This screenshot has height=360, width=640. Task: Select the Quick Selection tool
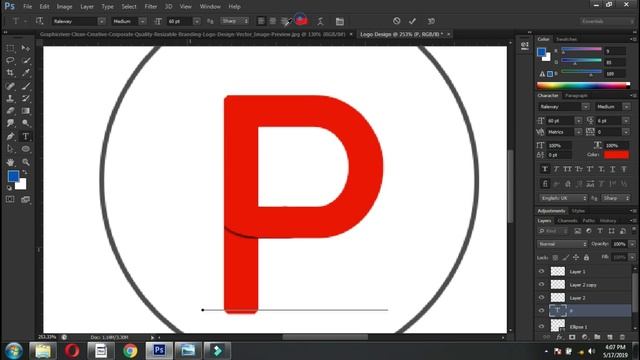click(26, 60)
